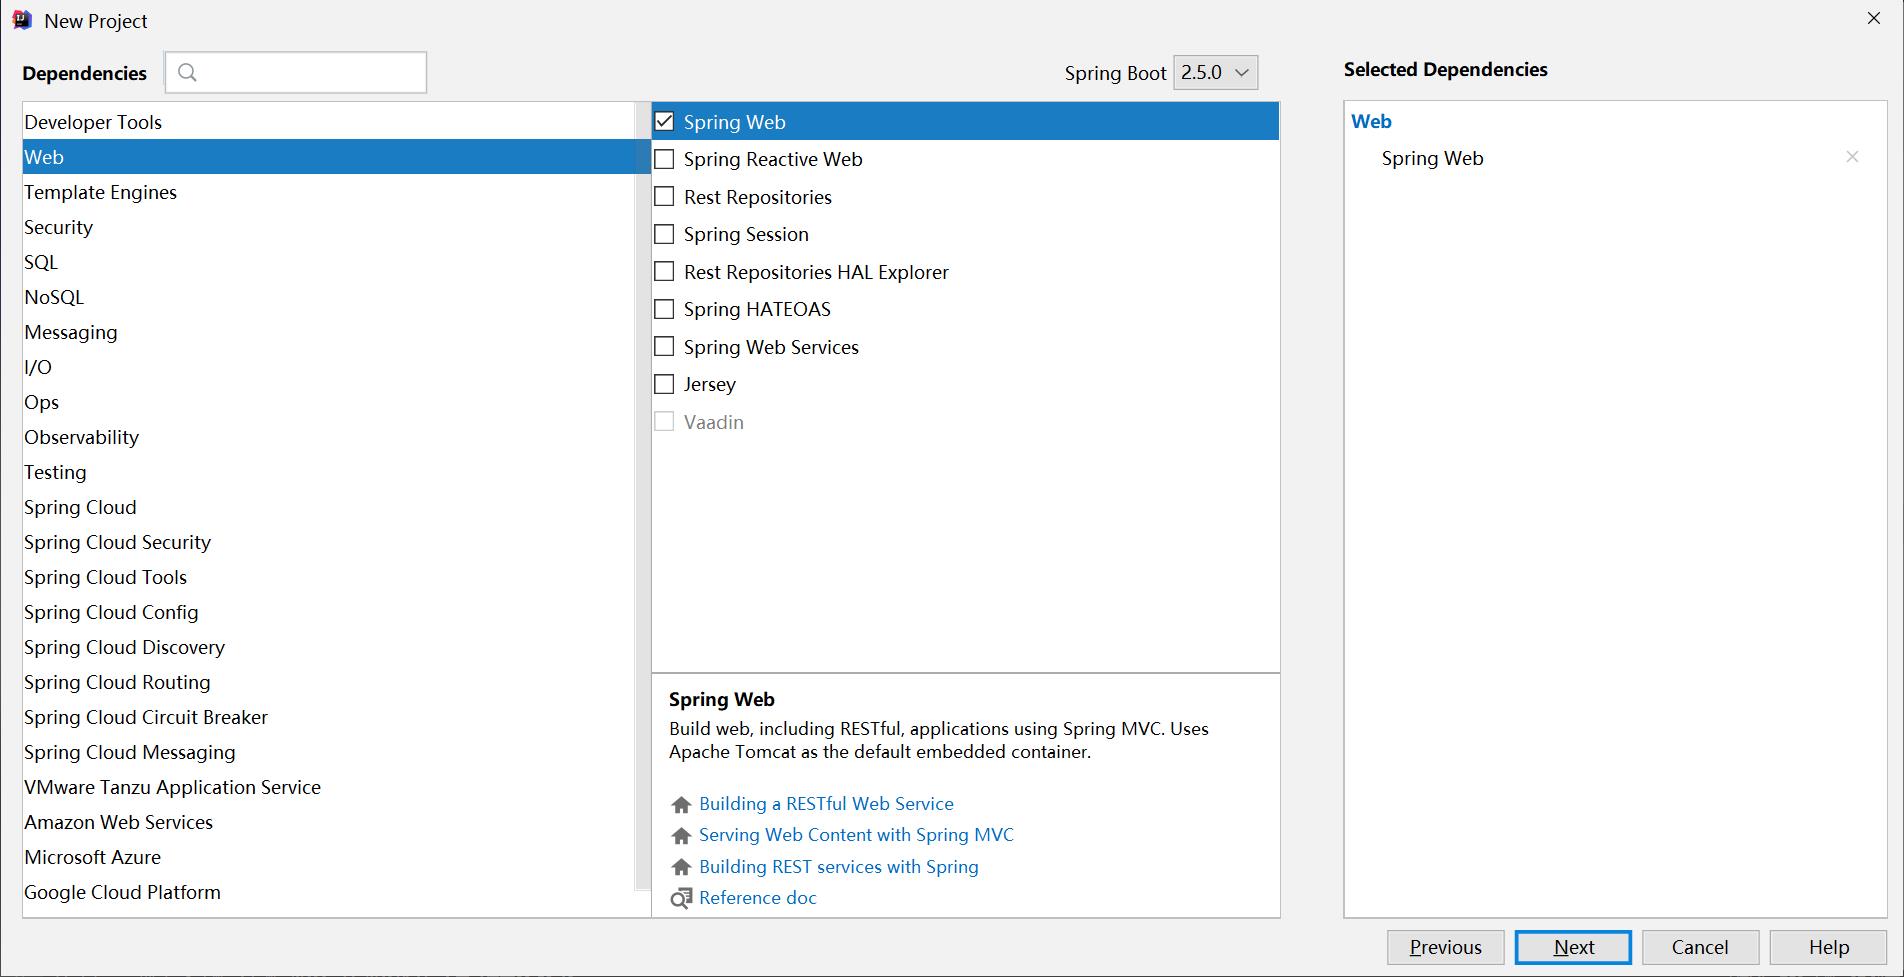Open the Spring Cloud category
1904x977 pixels.
pyautogui.click(x=329, y=507)
